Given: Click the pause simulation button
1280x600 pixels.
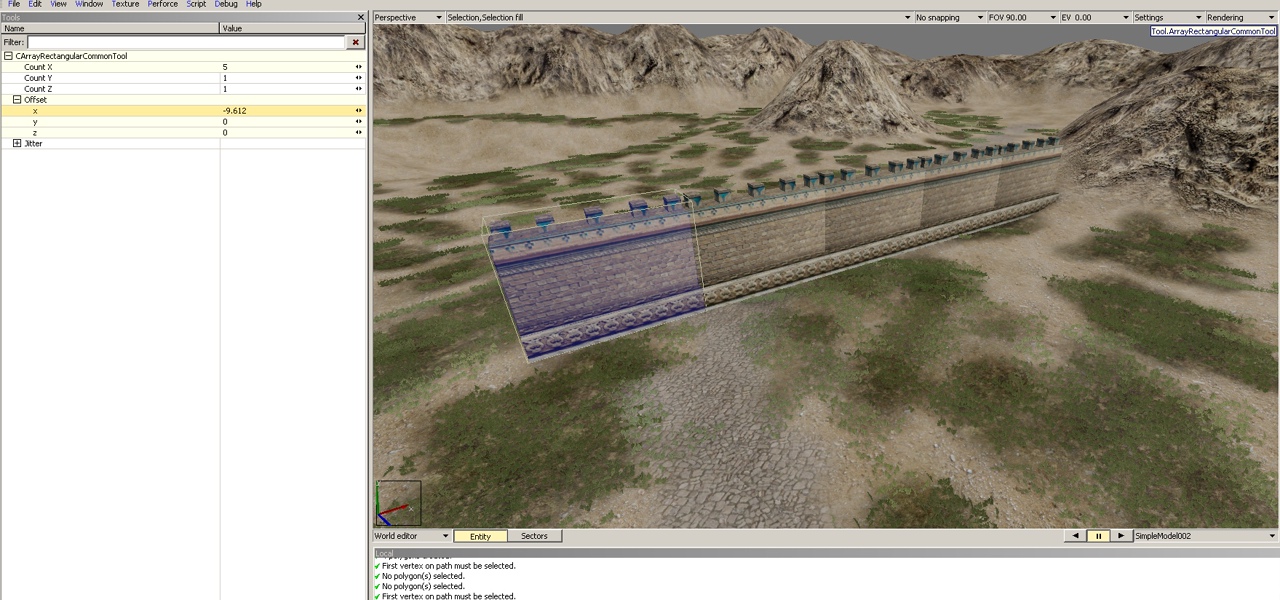Looking at the screenshot, I should [x=1098, y=536].
